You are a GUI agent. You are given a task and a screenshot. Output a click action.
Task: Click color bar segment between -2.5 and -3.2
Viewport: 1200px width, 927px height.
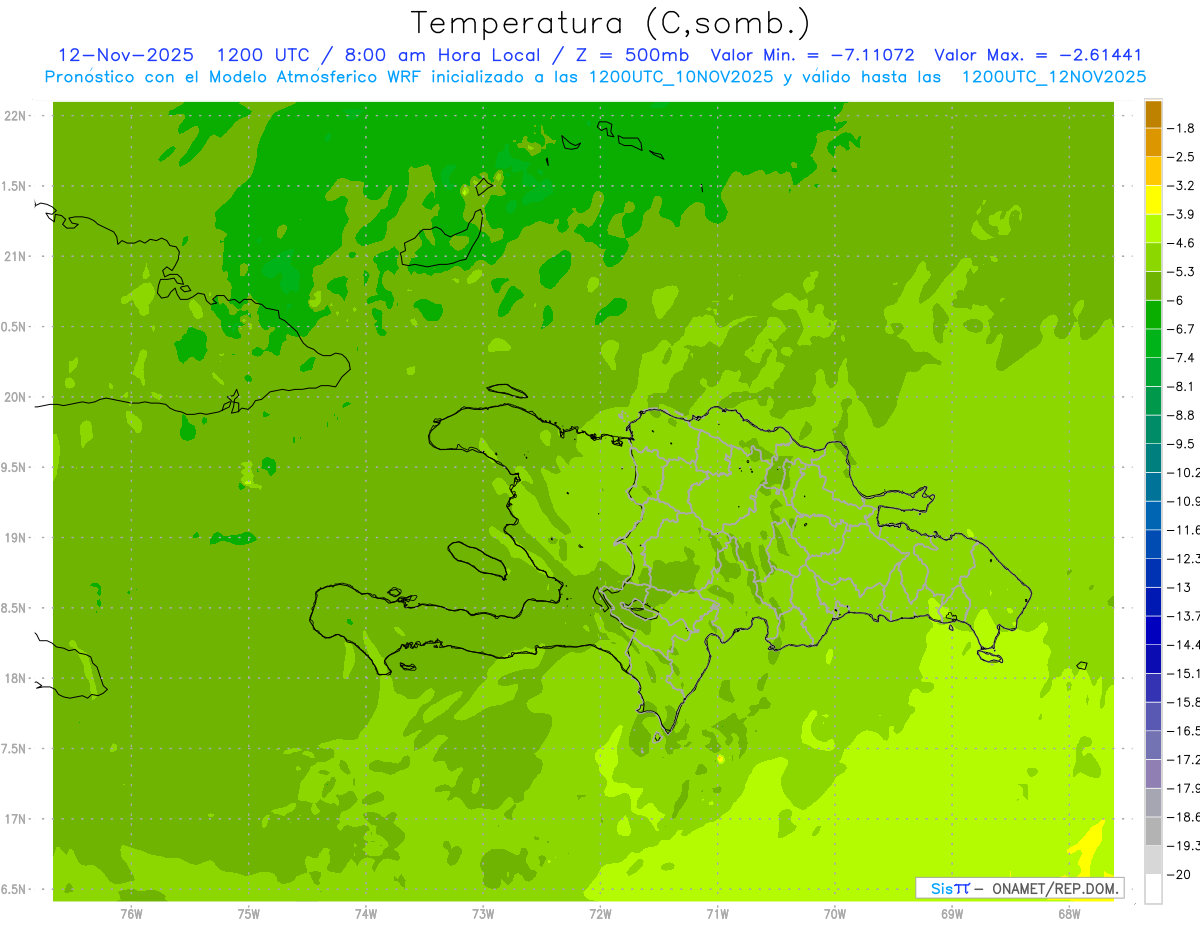(x=1153, y=171)
